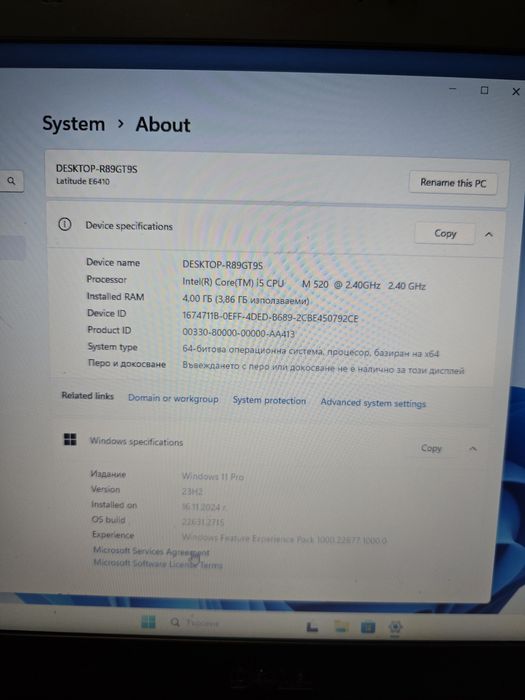Click the Installed RAM value 4,00 ГБ
This screenshot has width=525, height=700.
click(x=245, y=300)
